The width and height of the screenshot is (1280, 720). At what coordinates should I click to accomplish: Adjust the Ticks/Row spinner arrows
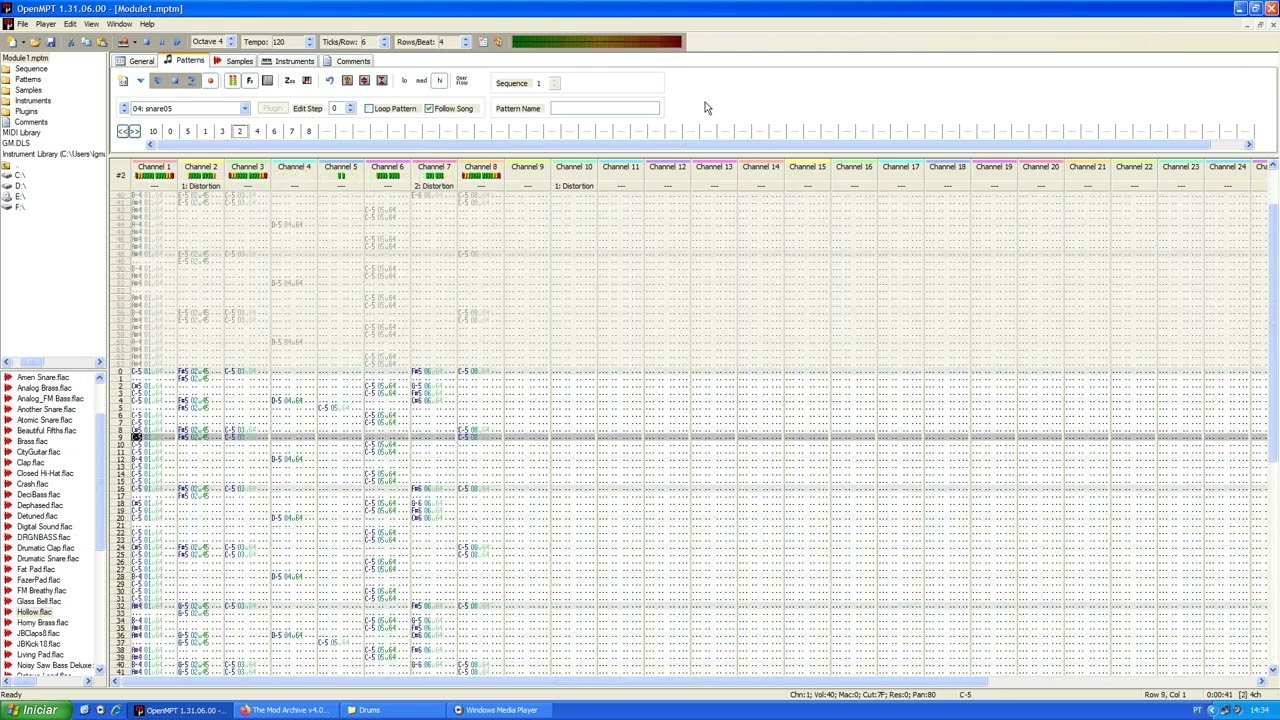click(384, 42)
